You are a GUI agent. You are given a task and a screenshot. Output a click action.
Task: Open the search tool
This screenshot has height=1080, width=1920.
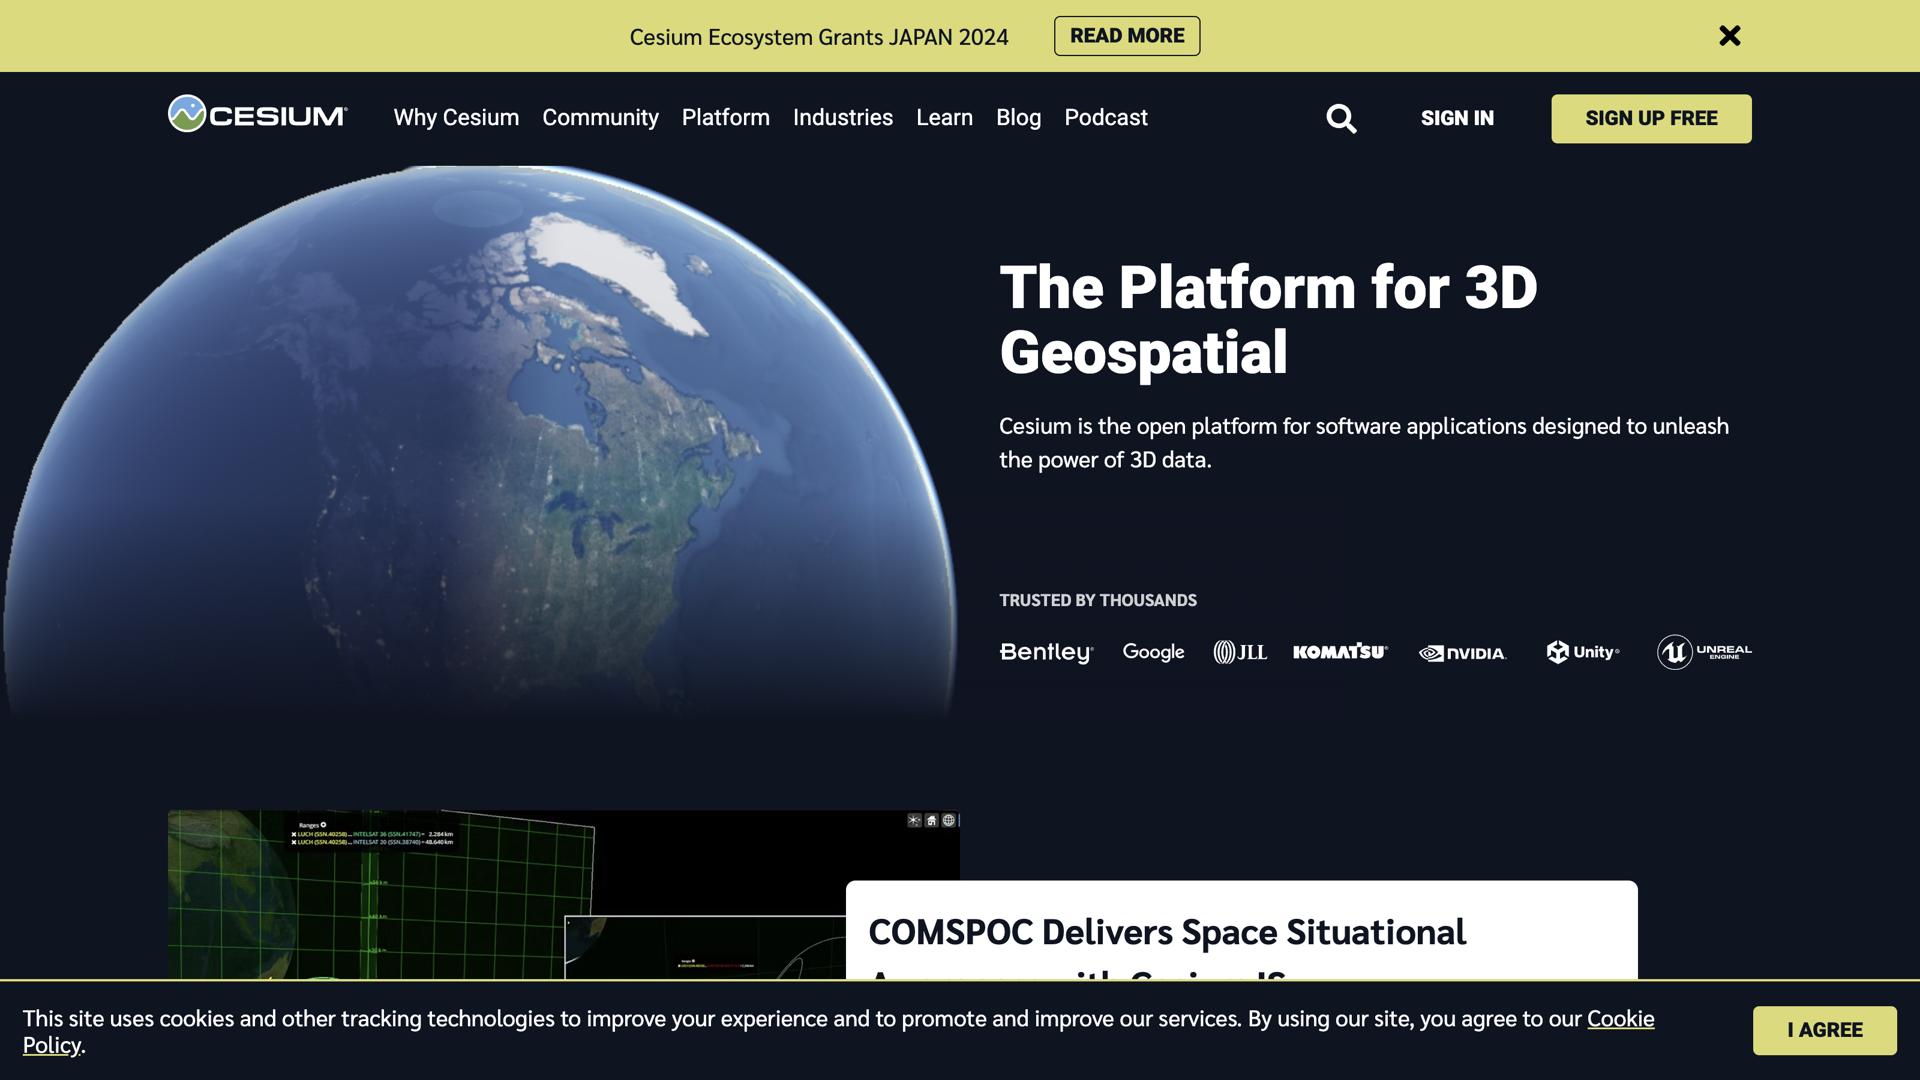coord(1340,118)
